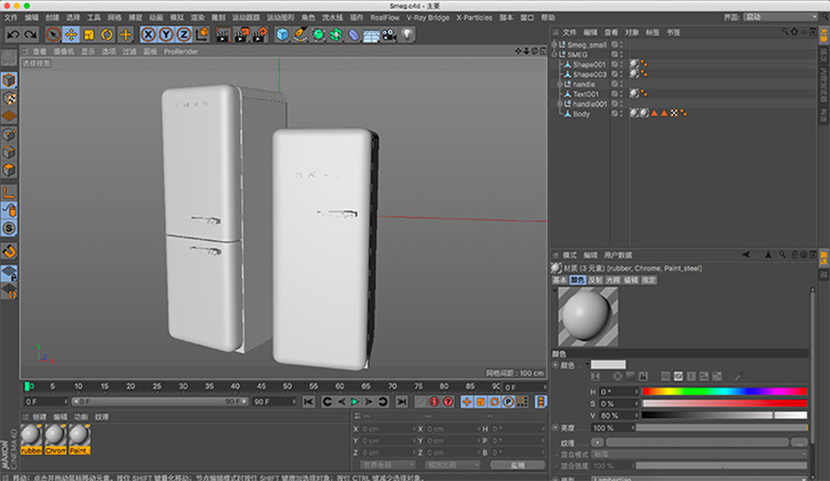Image resolution: width=830 pixels, height=481 pixels.
Task: Switch to Polygons mode
Action: click(x=9, y=170)
